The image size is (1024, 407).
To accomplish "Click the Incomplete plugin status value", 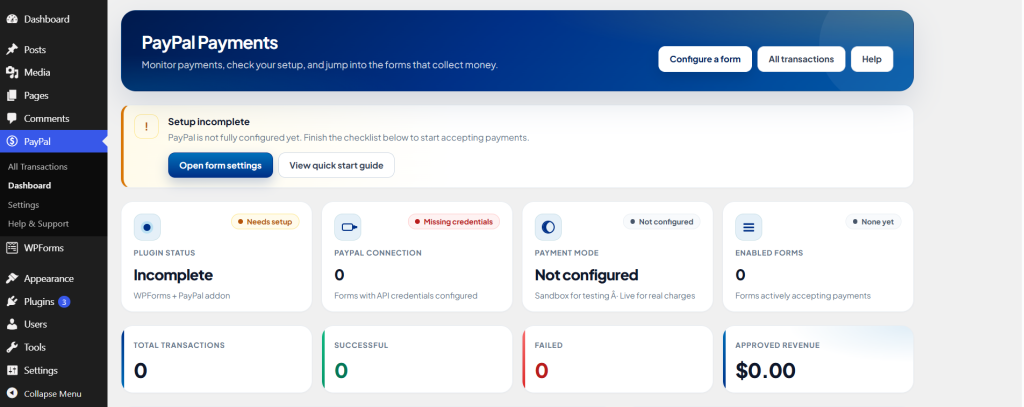I will [x=173, y=275].
